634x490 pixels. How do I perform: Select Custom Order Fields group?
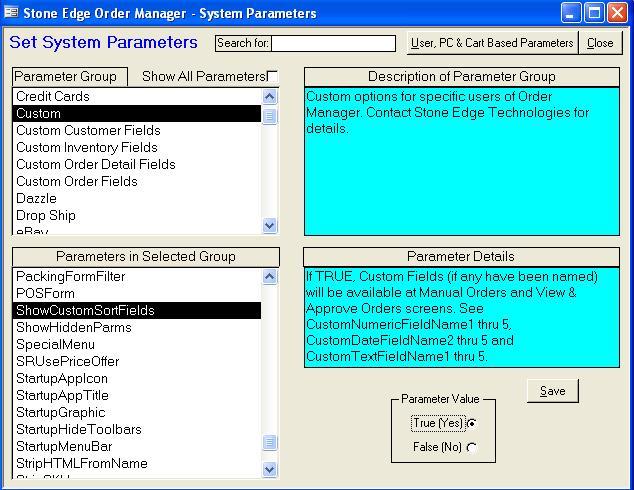(137, 181)
